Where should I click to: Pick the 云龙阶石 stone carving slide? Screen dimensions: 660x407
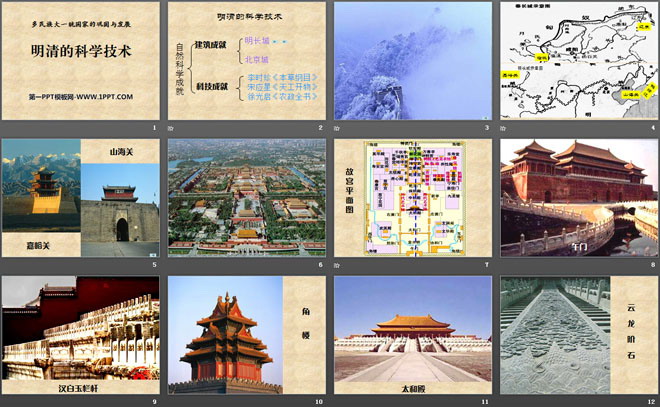tap(578, 334)
